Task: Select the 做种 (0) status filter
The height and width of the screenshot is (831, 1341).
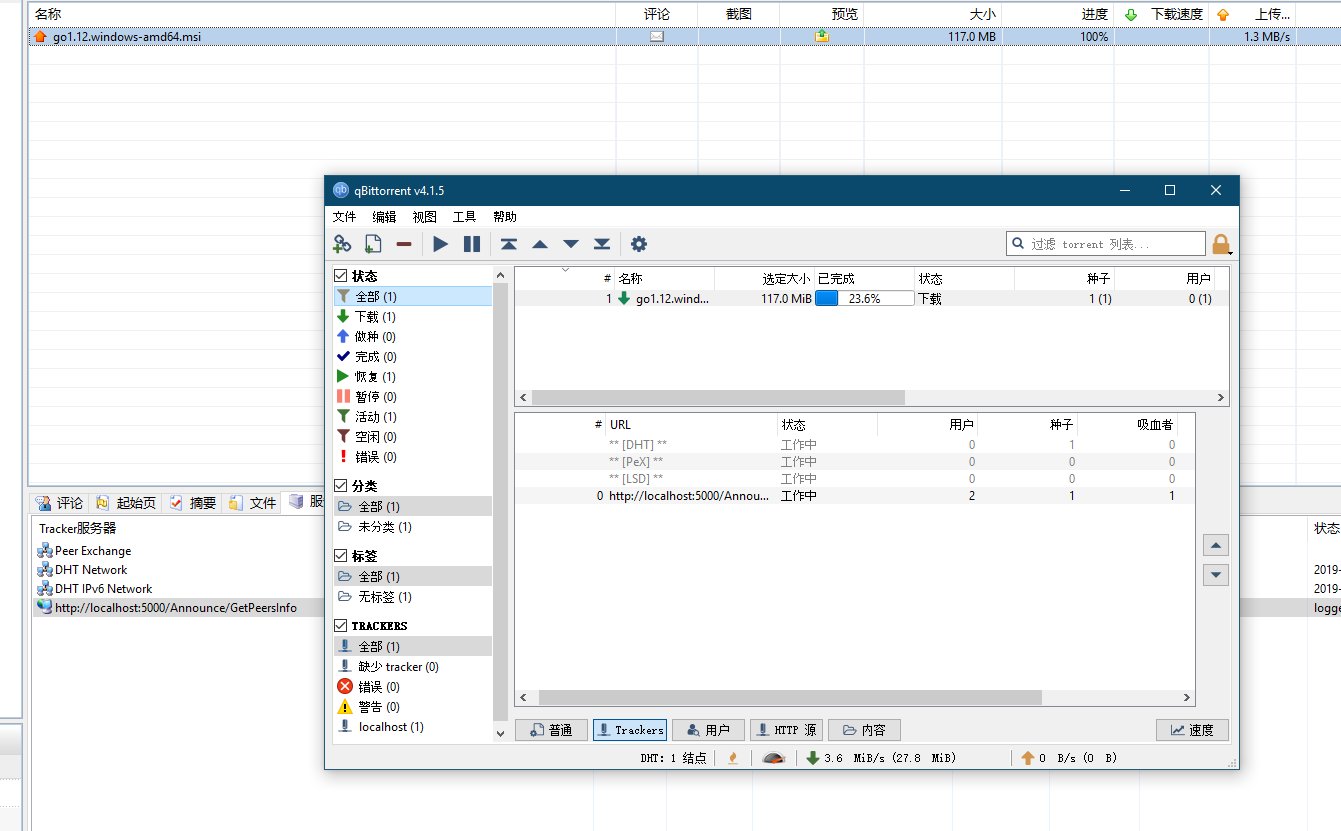Action: click(x=413, y=337)
